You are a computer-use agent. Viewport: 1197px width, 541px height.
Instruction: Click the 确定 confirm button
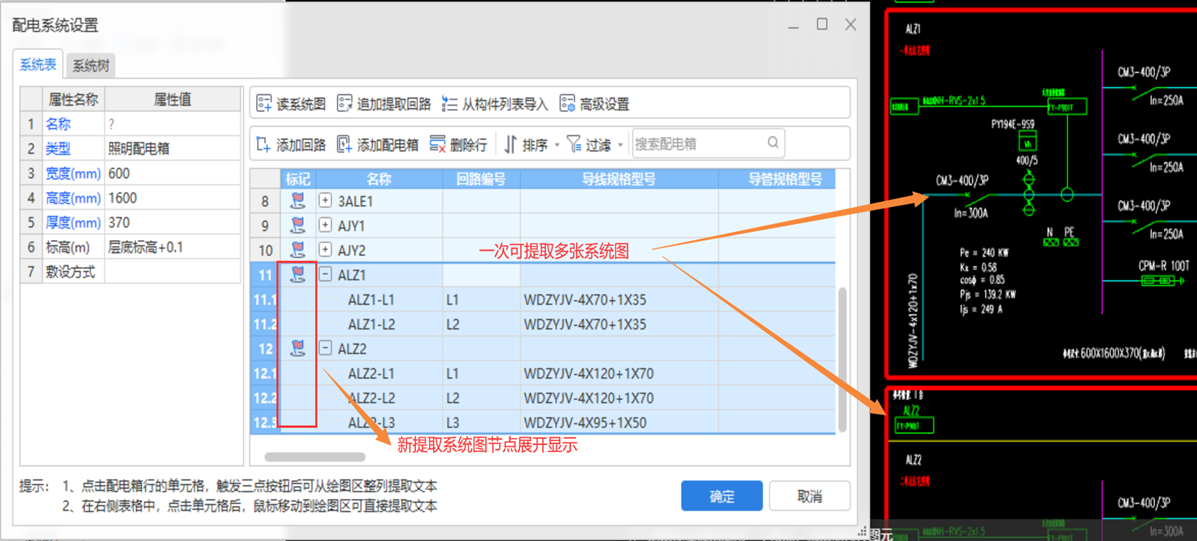pyautogui.click(x=721, y=496)
